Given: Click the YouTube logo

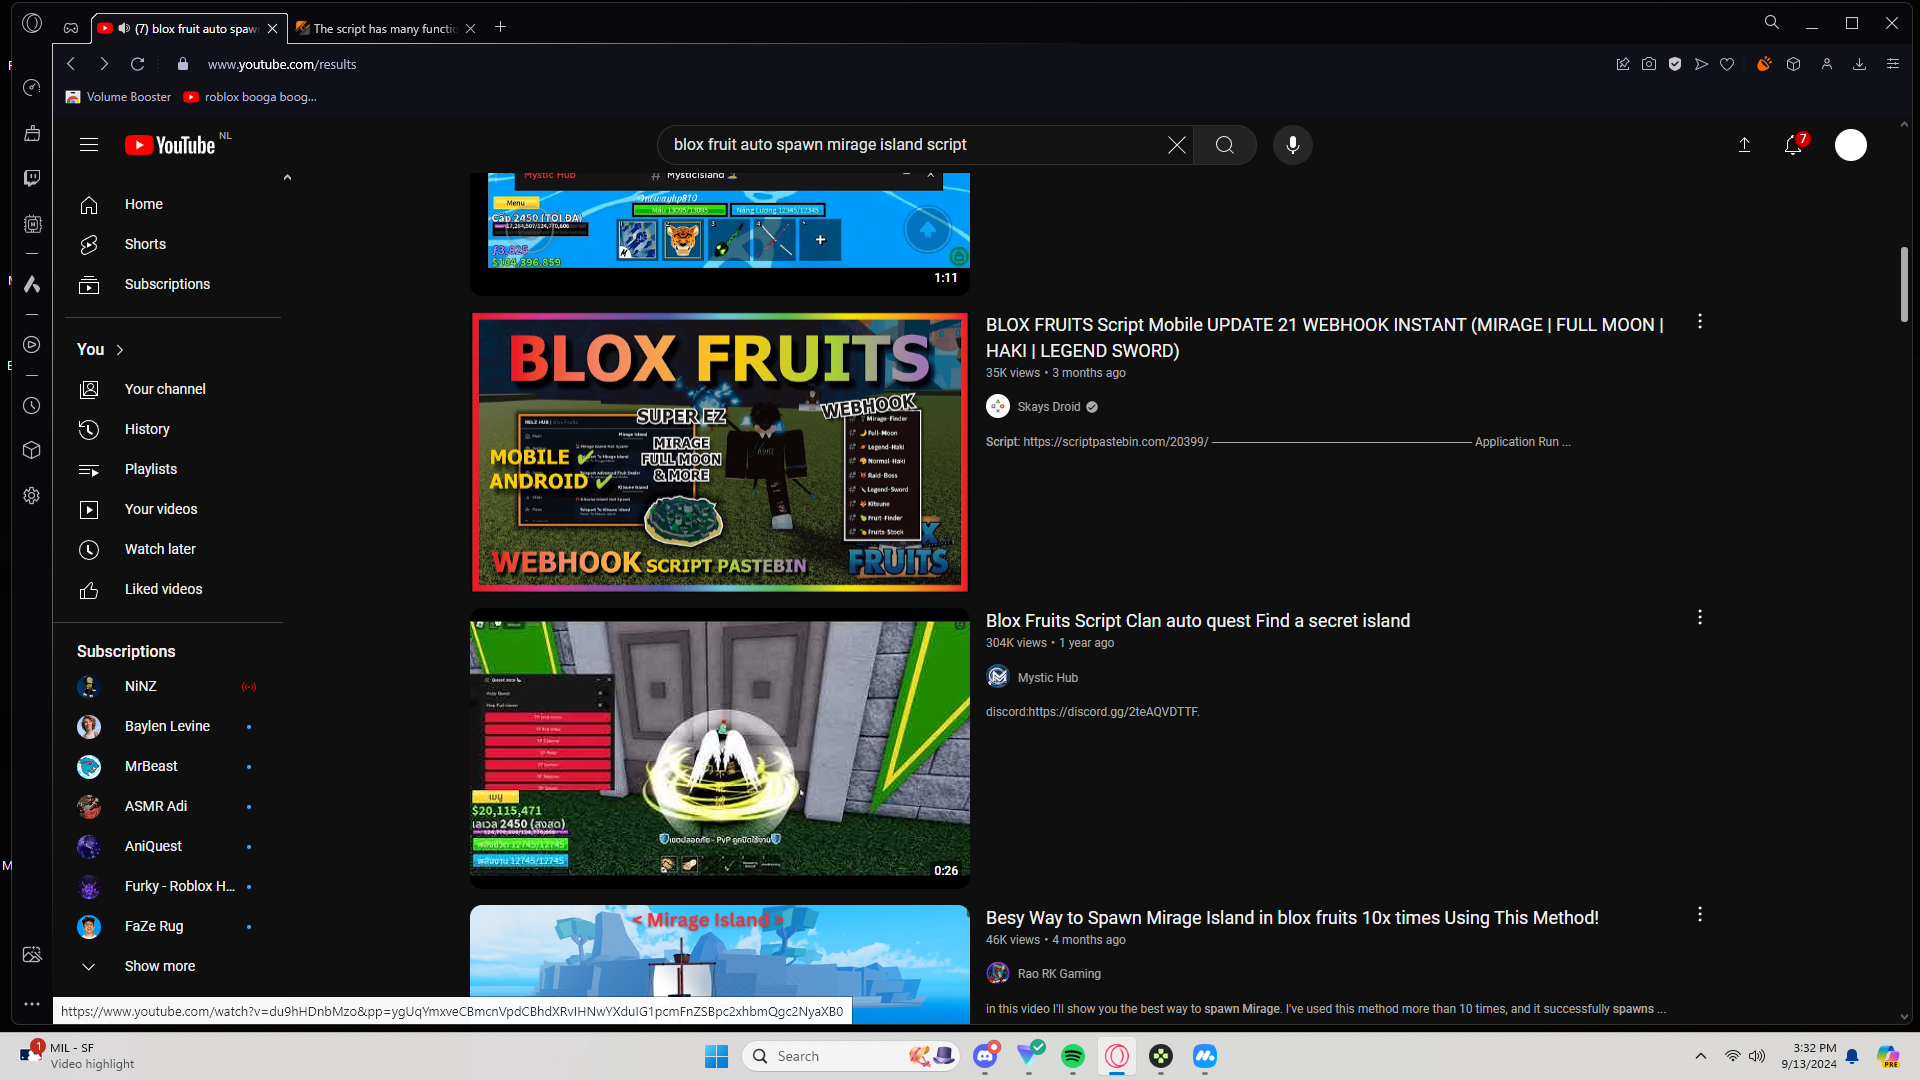Looking at the screenshot, I should 170,145.
